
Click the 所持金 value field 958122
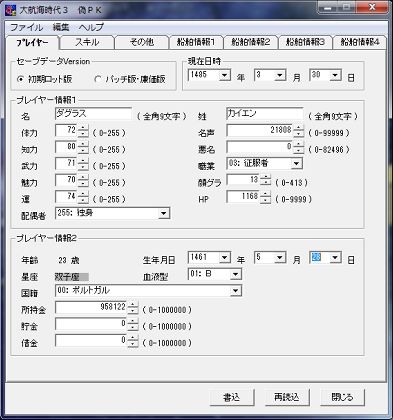pos(91,308)
